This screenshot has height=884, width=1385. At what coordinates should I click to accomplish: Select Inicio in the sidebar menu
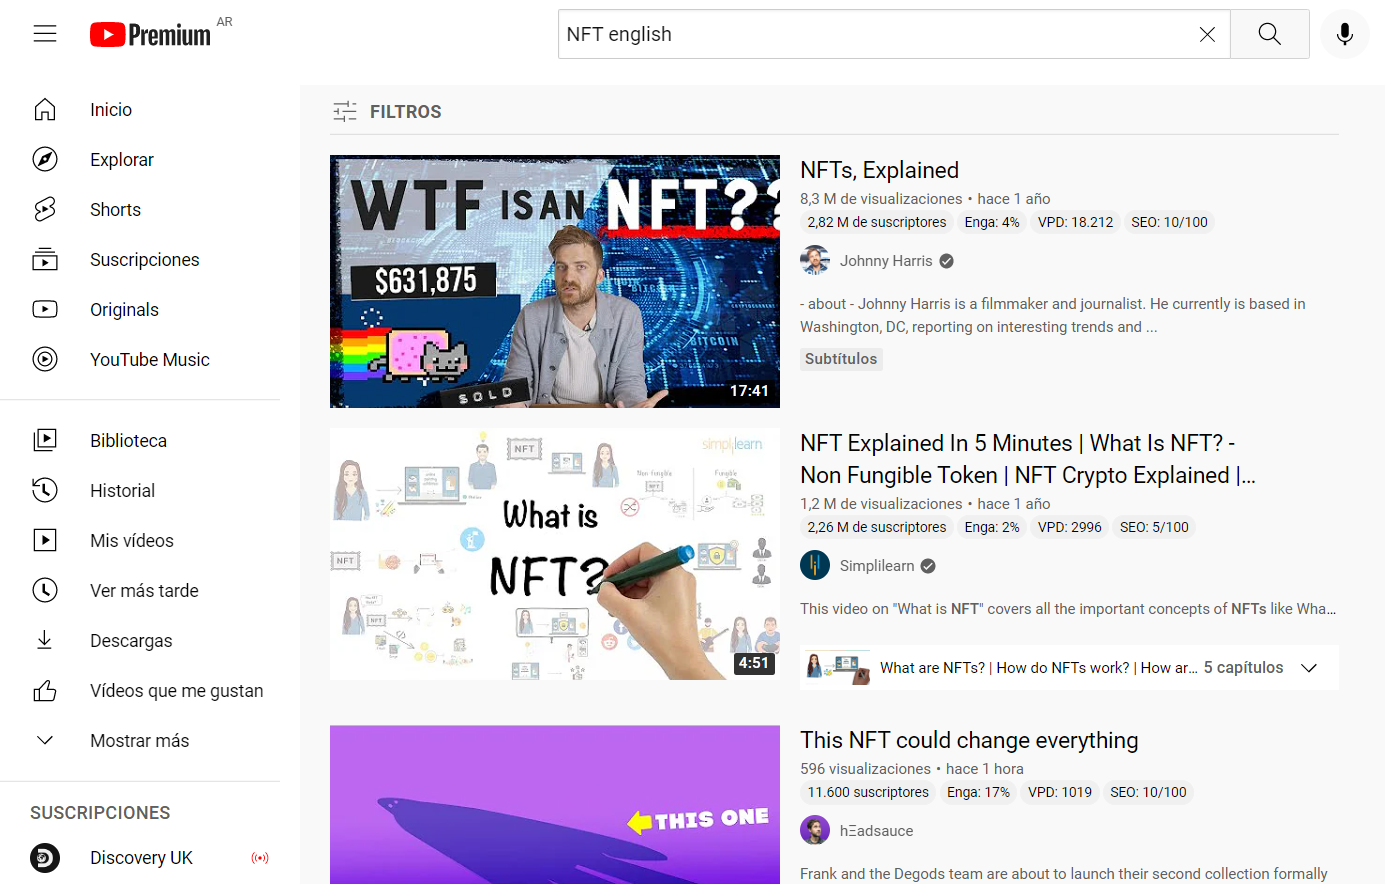[x=110, y=109]
